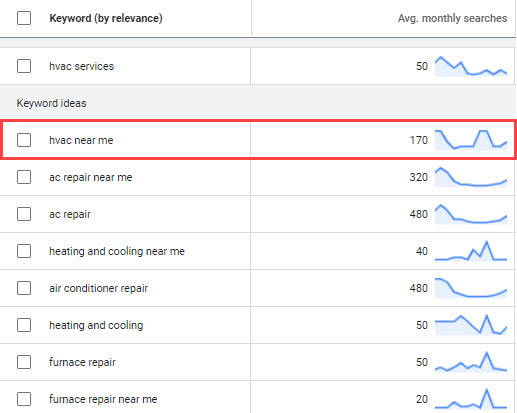
Task: Select the hvac near me checkbox
Action: (x=24, y=140)
